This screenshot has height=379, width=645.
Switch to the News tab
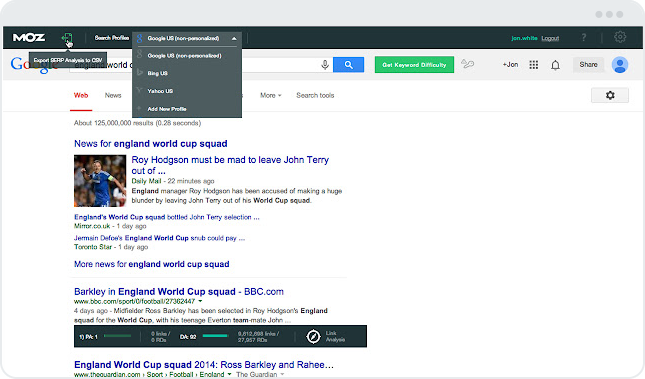113,95
